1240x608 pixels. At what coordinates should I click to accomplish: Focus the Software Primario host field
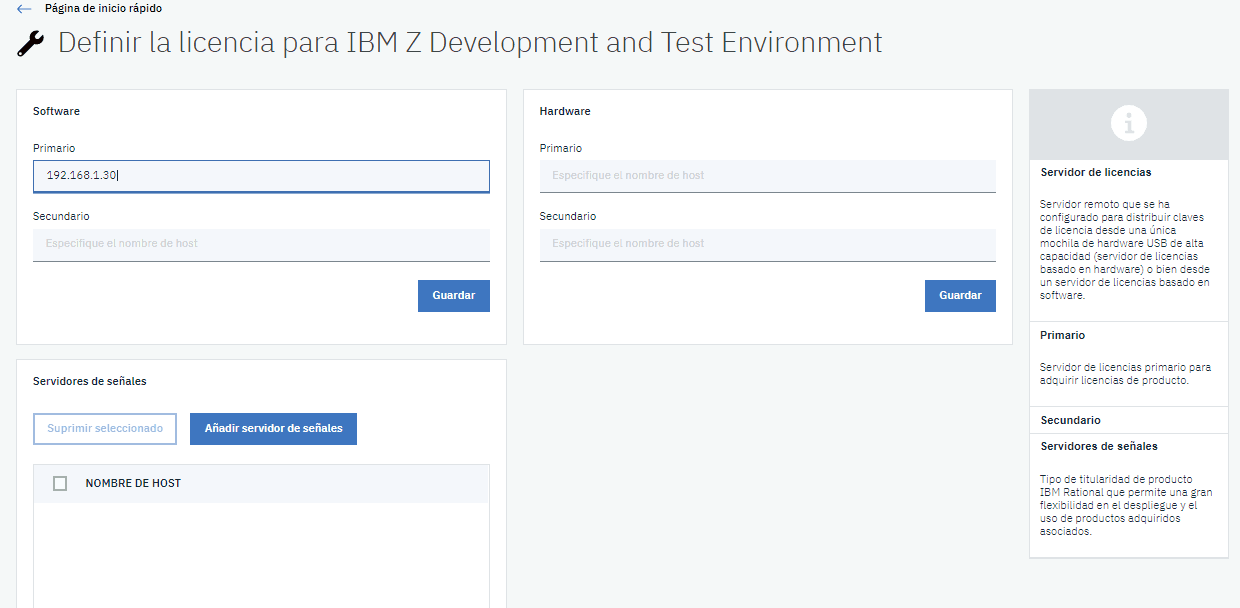[261, 176]
